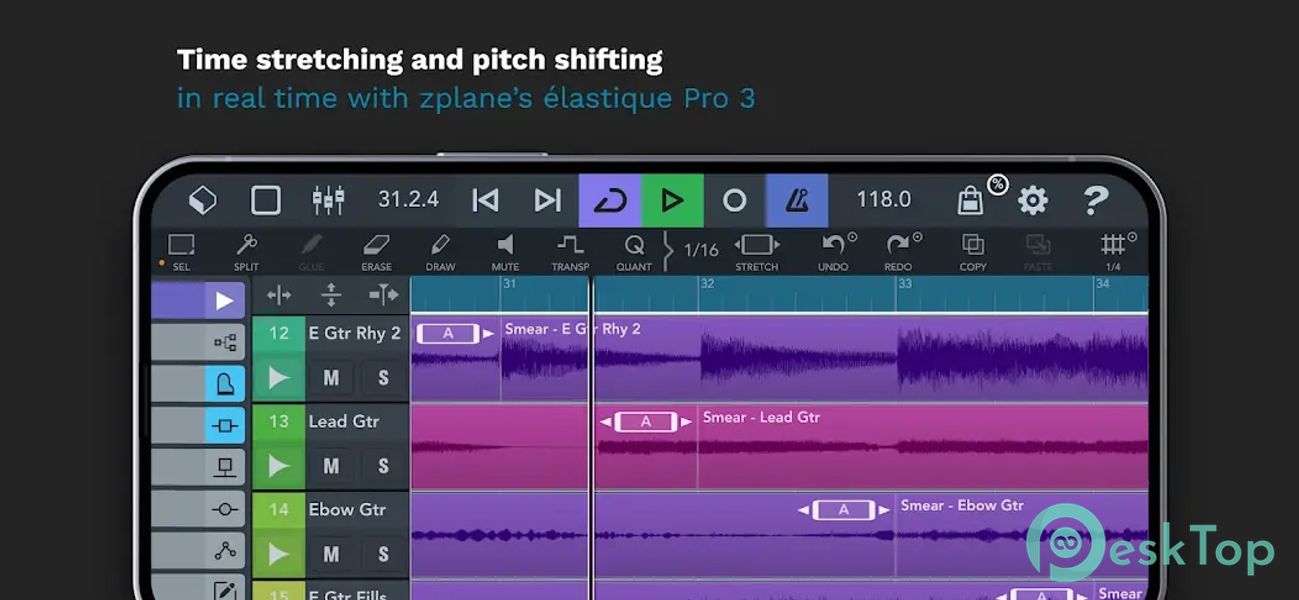Click the horizontal zoom arrows icon
Screen dimensions: 1299x600
(x=279, y=294)
